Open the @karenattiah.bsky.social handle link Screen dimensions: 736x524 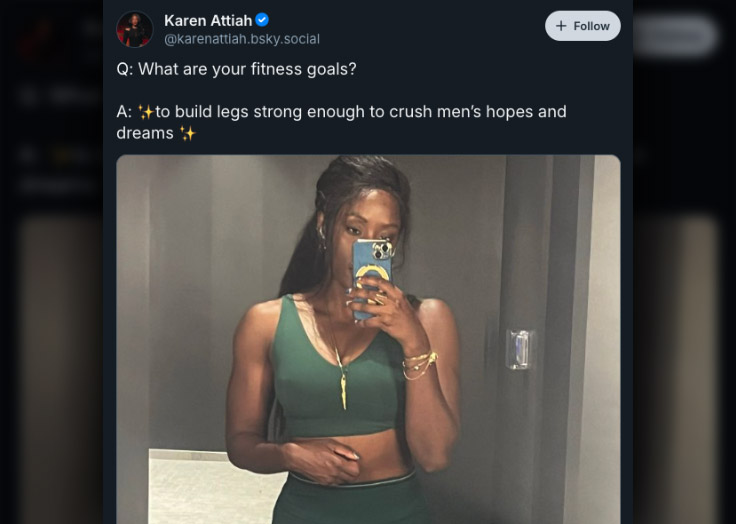click(x=241, y=39)
